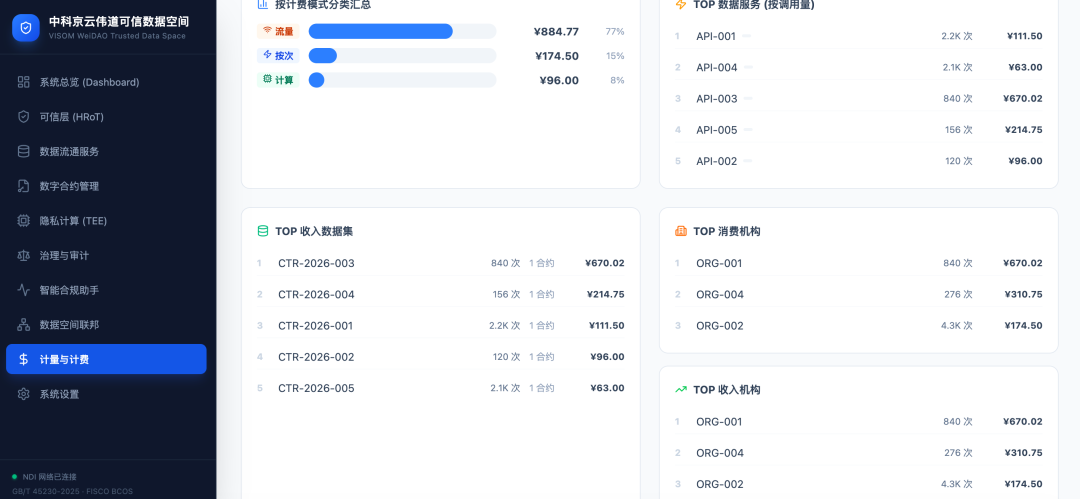The image size is (1080, 499).
Task: Click the 按次 billing mode tag
Action: point(278,56)
